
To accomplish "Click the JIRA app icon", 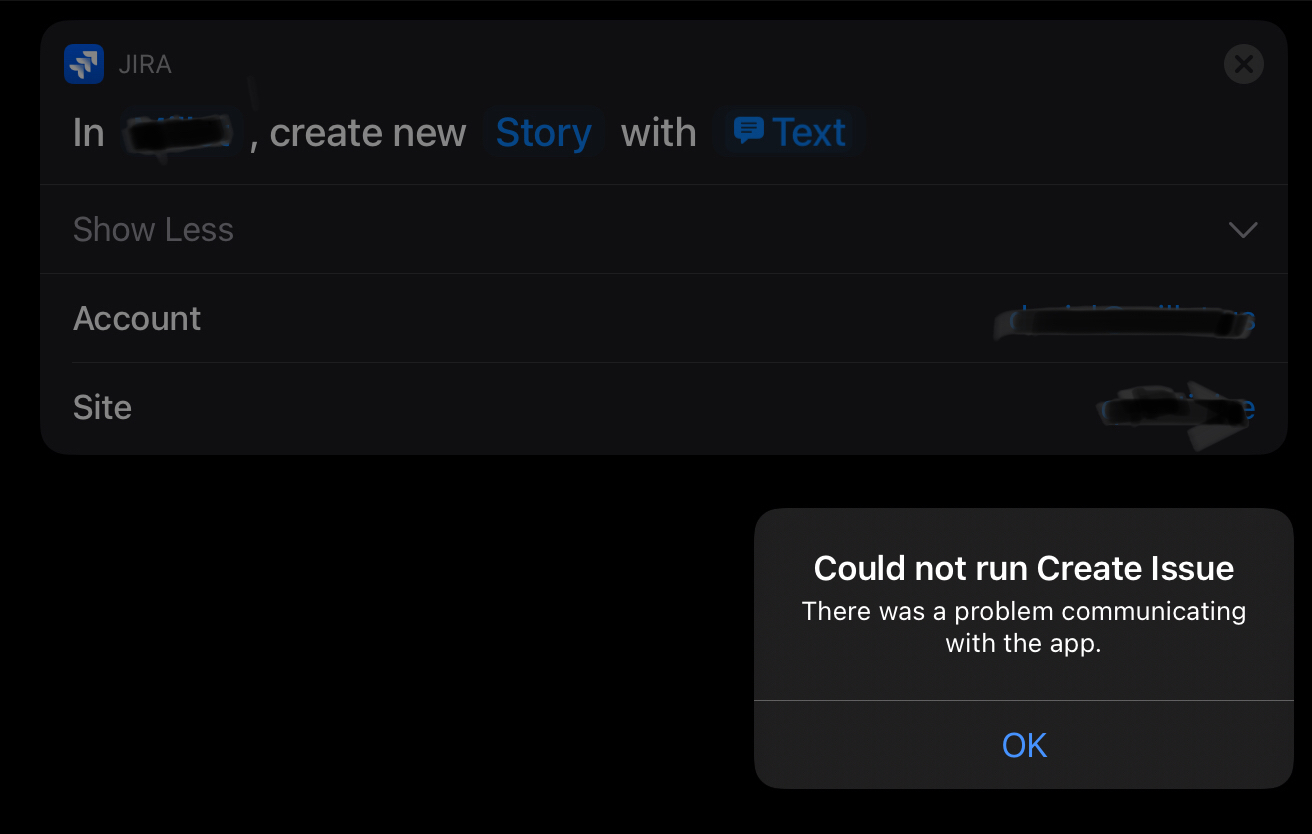I will [84, 65].
